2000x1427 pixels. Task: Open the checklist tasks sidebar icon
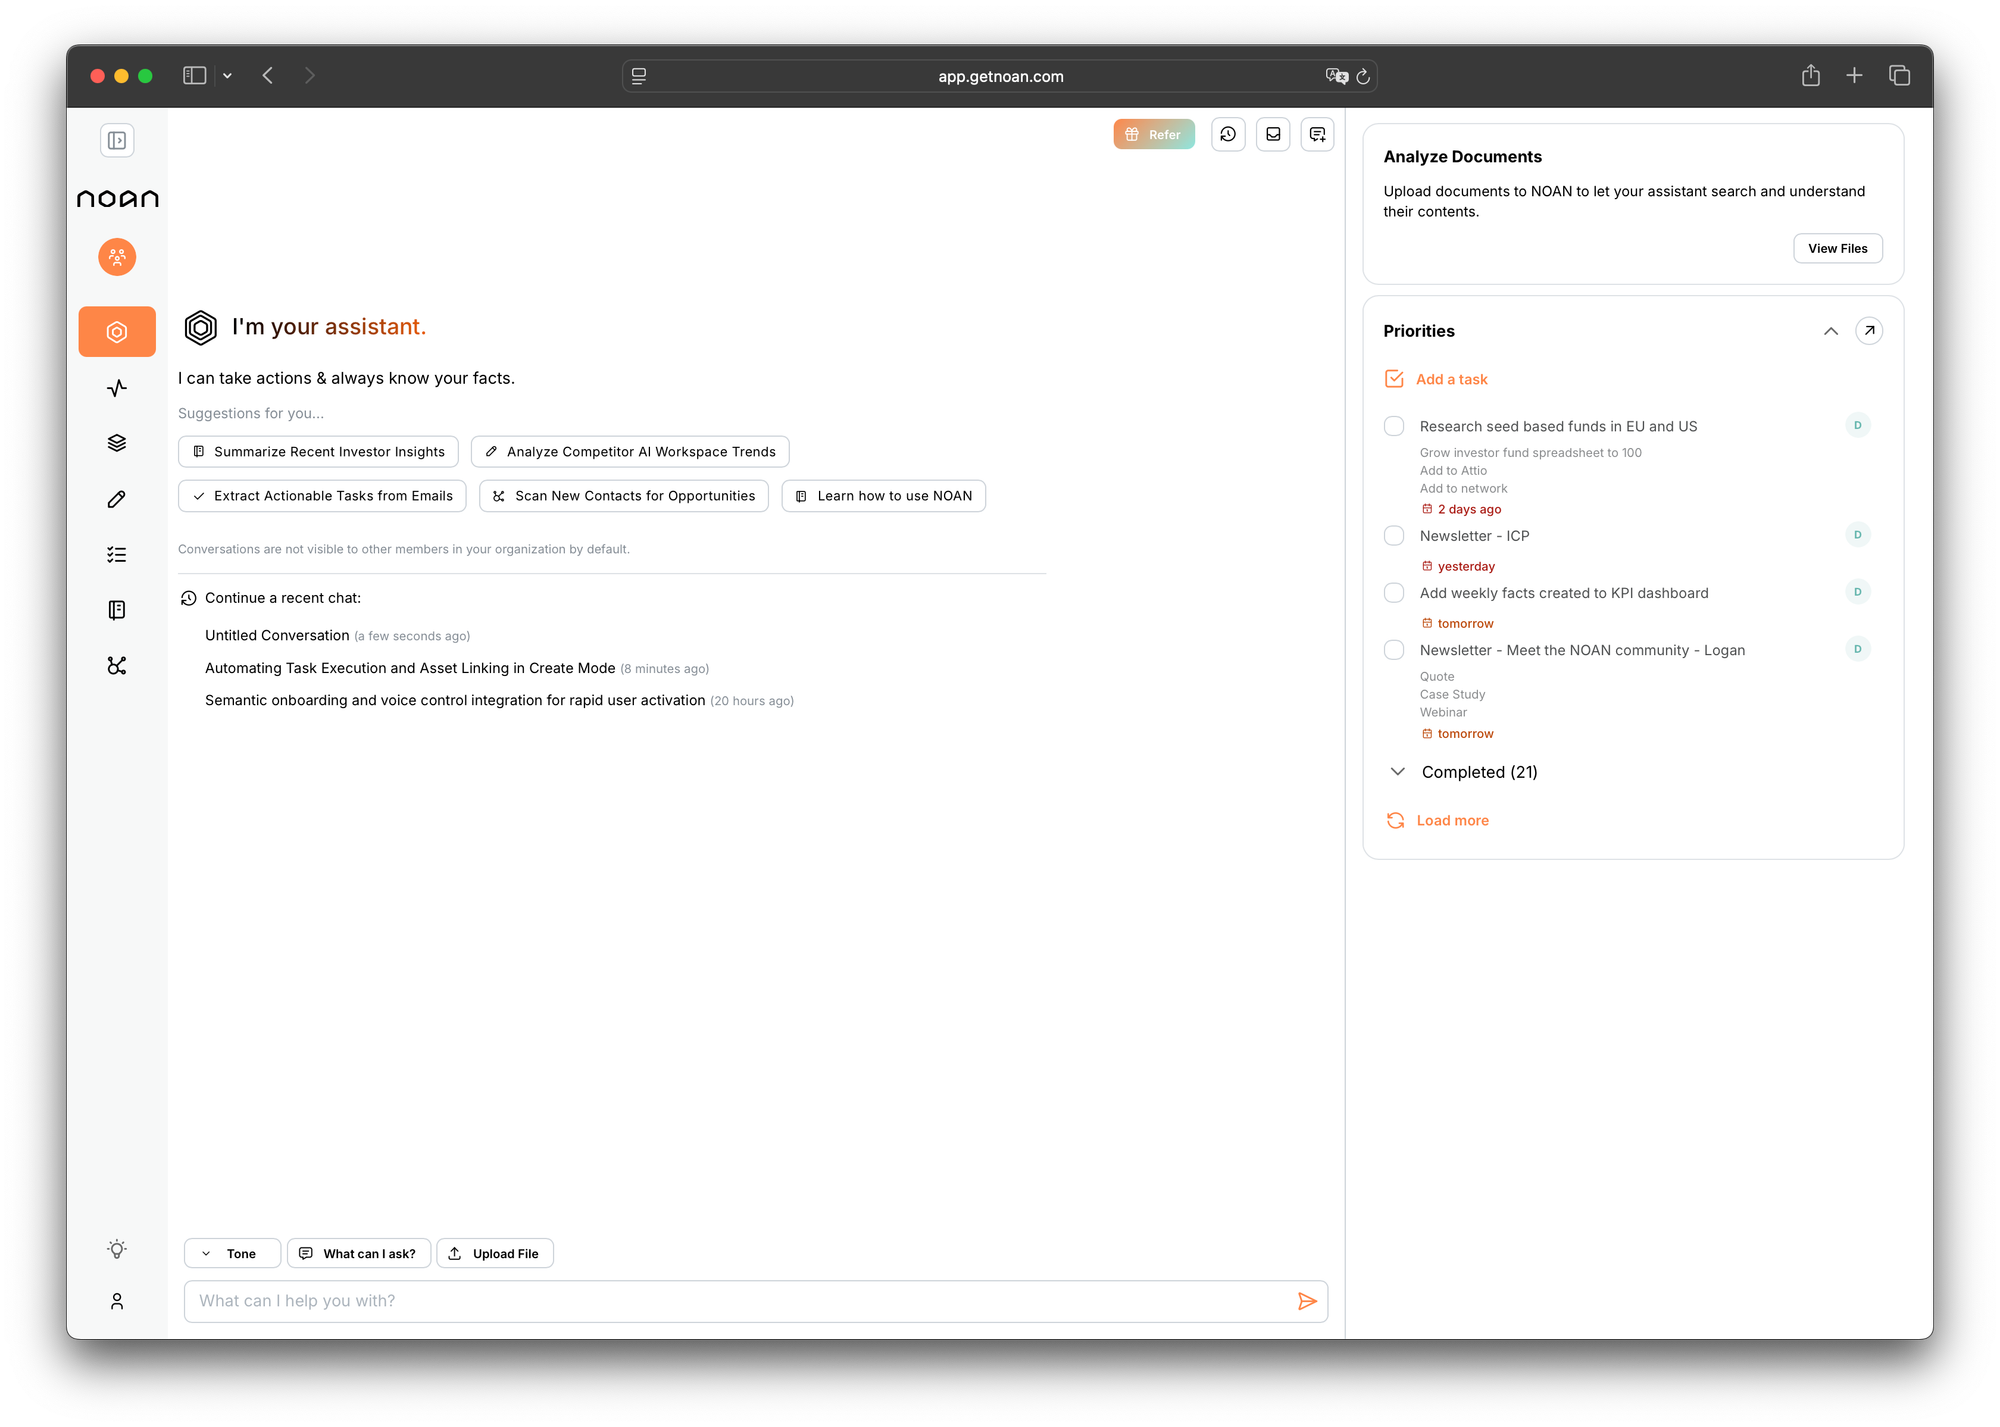point(117,554)
